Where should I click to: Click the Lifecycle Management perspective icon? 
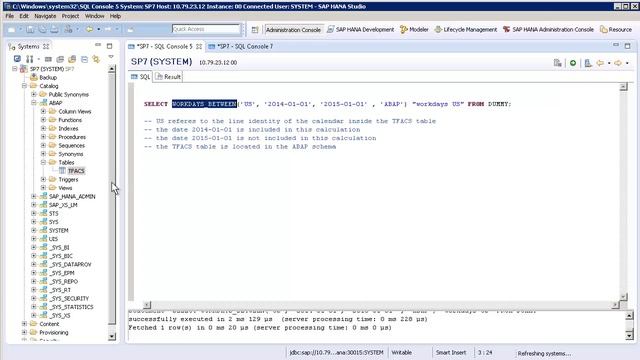438,29
